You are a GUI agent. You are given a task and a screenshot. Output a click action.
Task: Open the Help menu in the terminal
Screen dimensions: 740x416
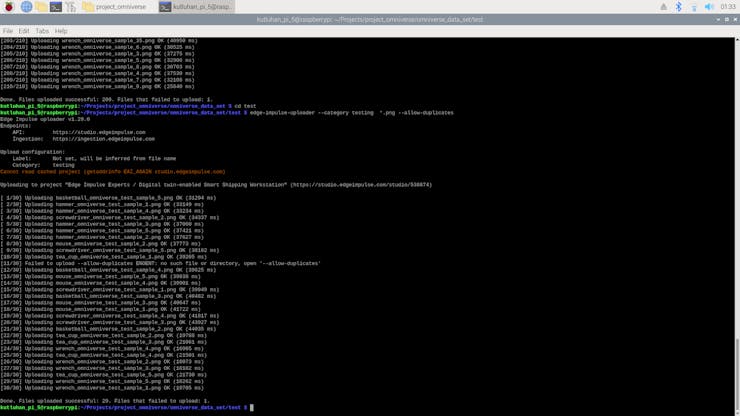click(x=61, y=31)
